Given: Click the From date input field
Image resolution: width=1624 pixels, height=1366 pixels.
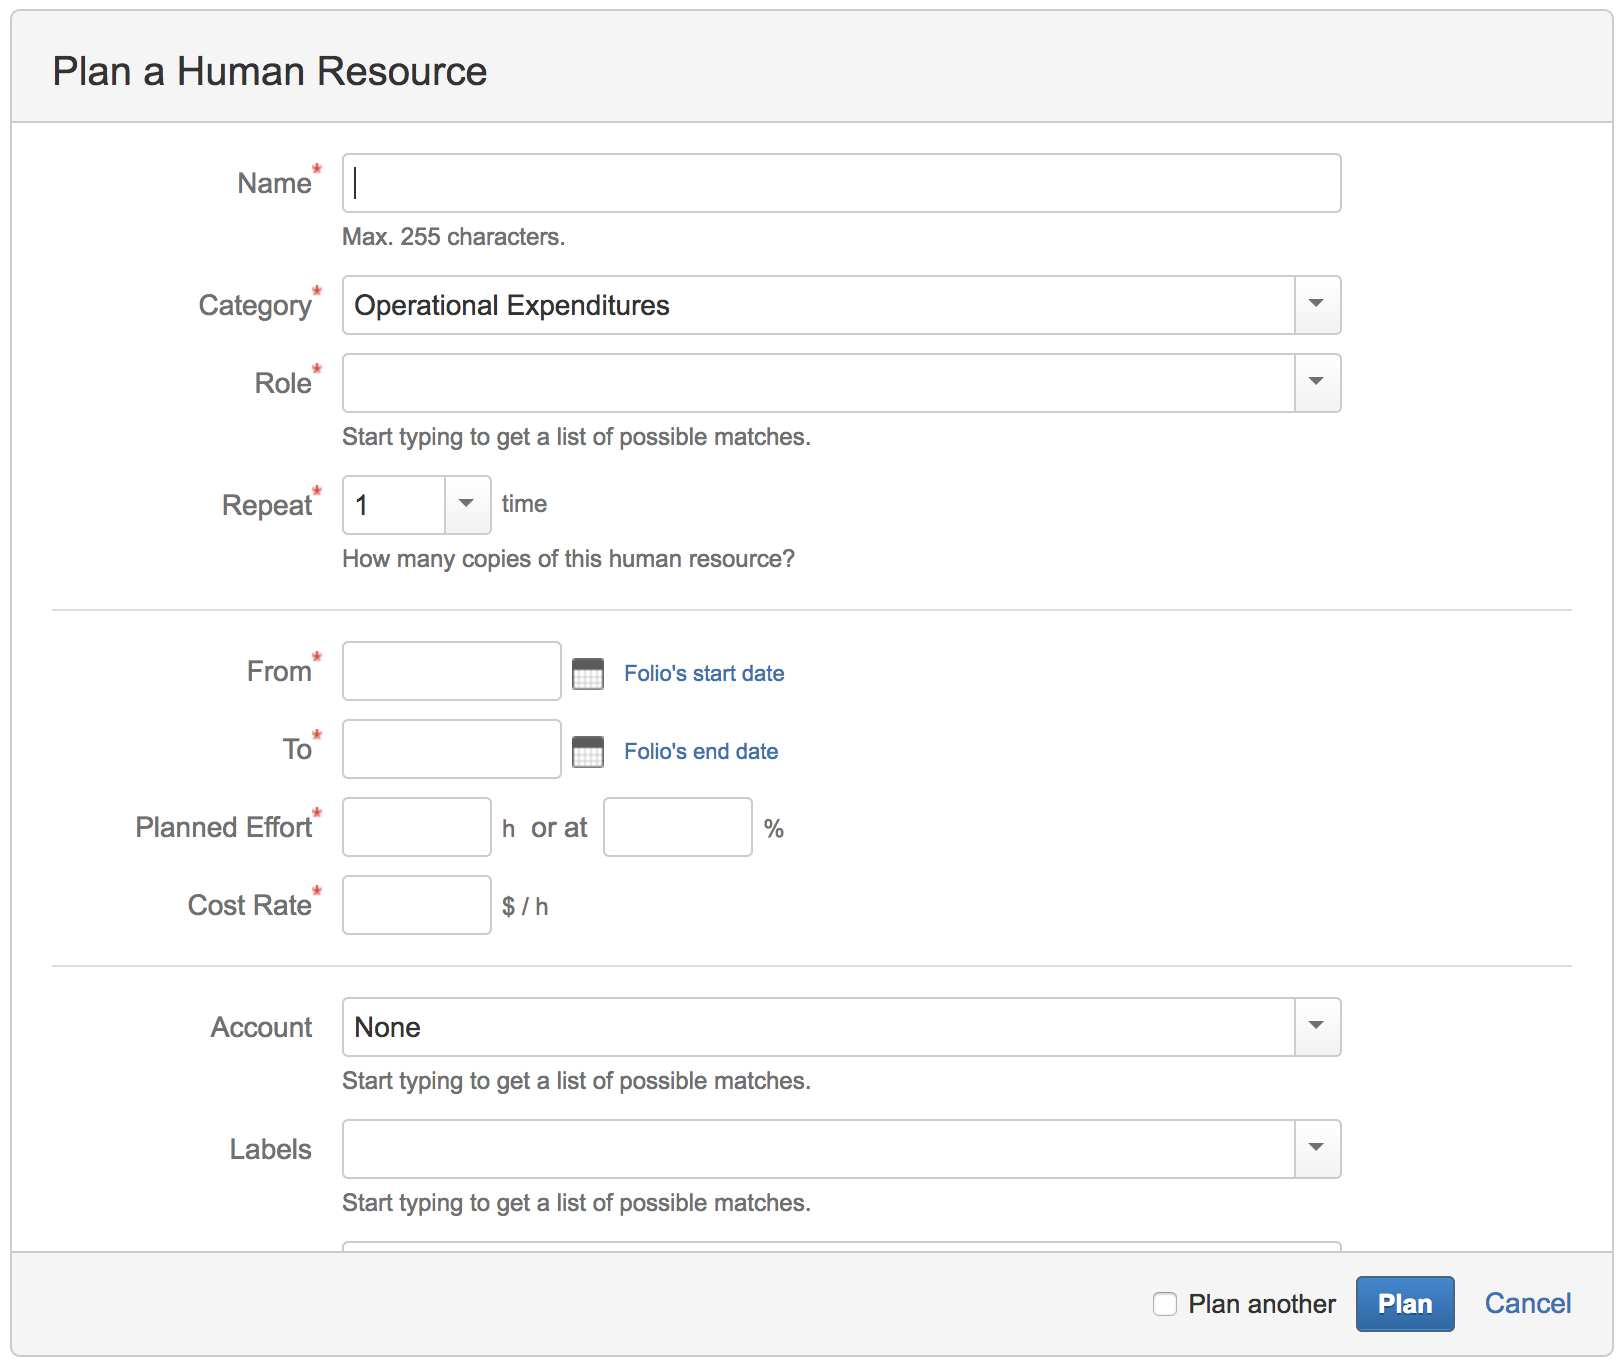Looking at the screenshot, I should point(451,671).
